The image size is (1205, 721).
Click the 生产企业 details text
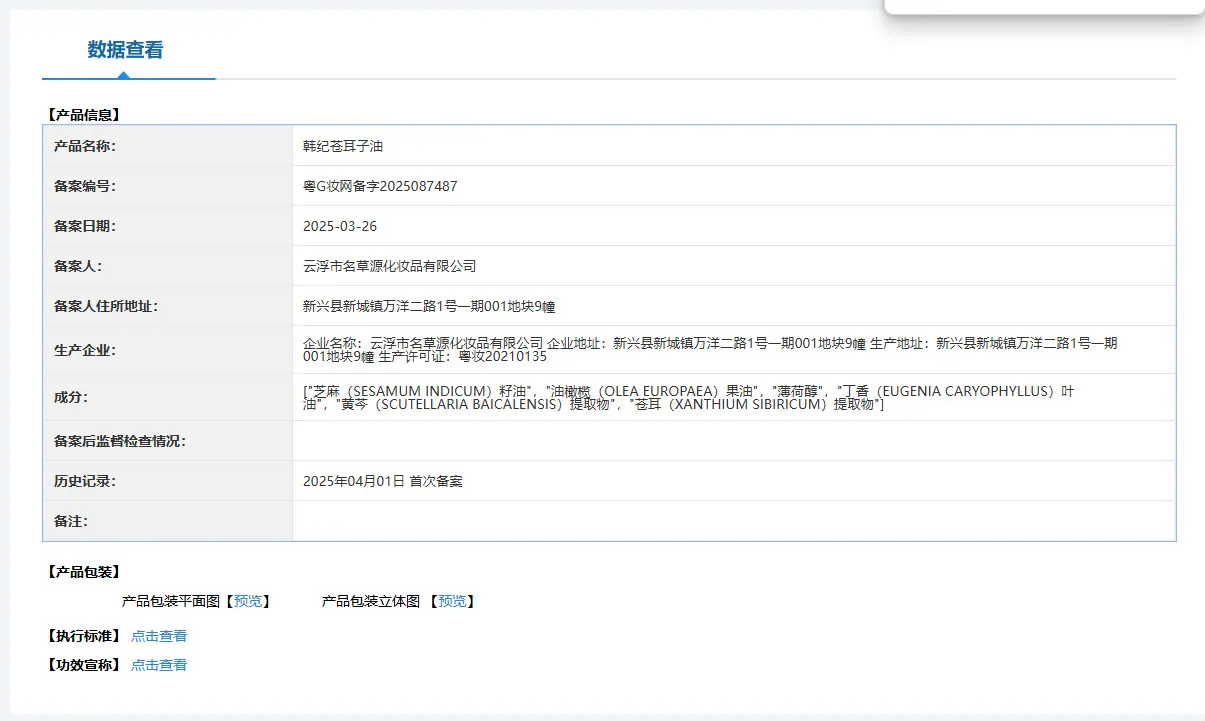(x=710, y=349)
